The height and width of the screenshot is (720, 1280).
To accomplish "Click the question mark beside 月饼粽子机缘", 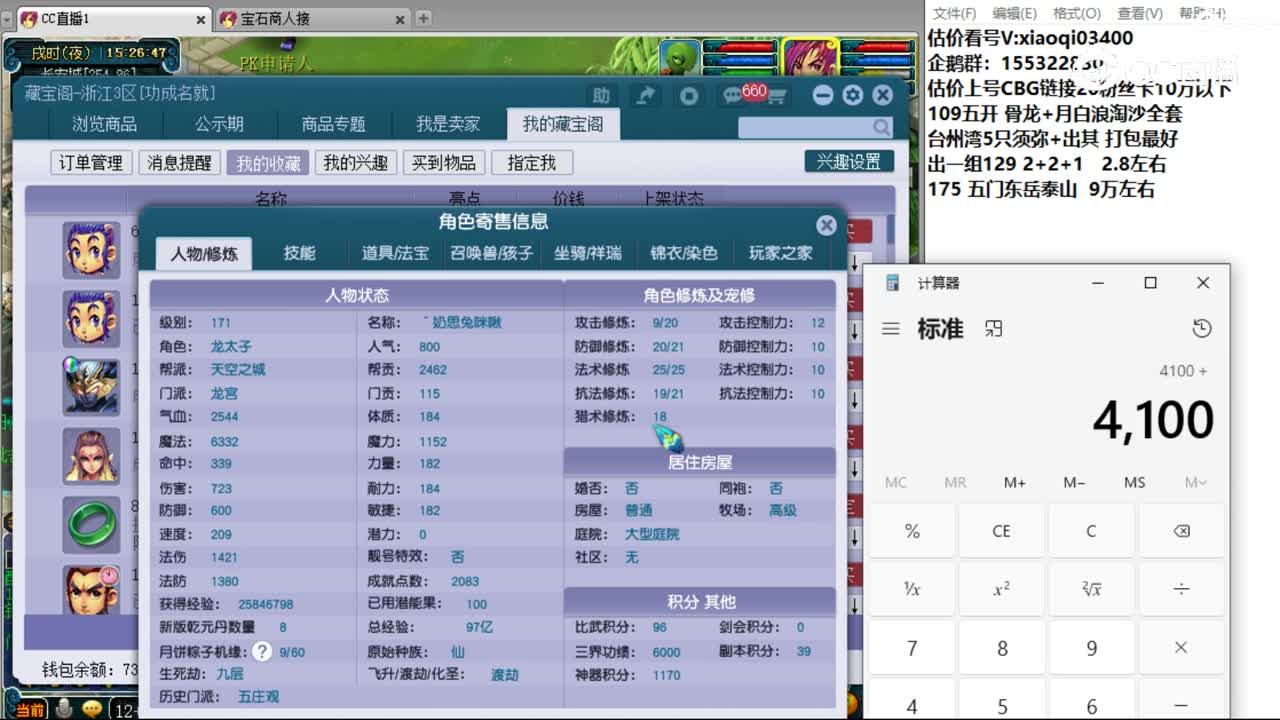I will (x=262, y=651).
